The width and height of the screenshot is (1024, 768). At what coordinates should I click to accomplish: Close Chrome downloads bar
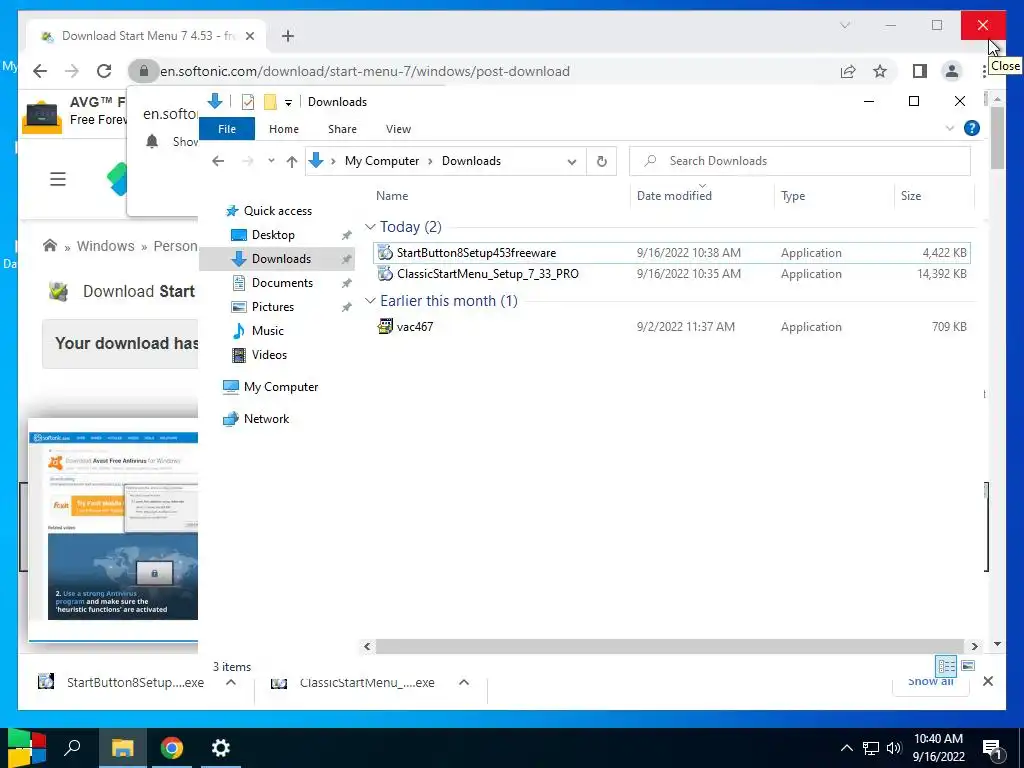click(x=987, y=681)
